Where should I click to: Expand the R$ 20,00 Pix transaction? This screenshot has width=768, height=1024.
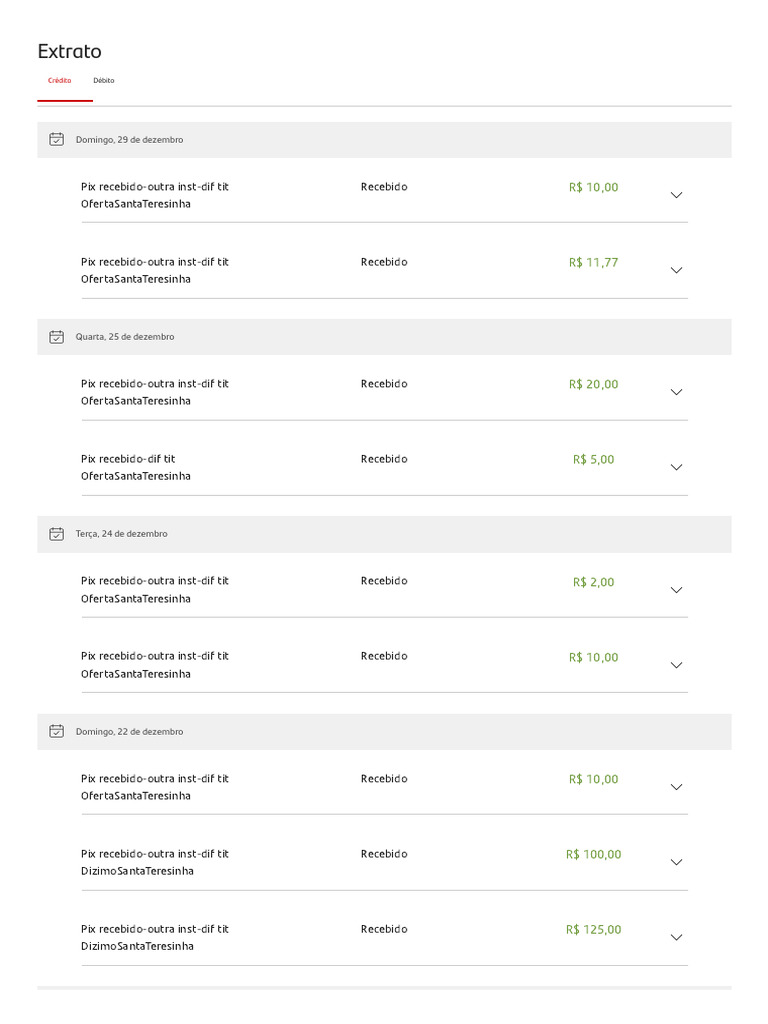[676, 392]
